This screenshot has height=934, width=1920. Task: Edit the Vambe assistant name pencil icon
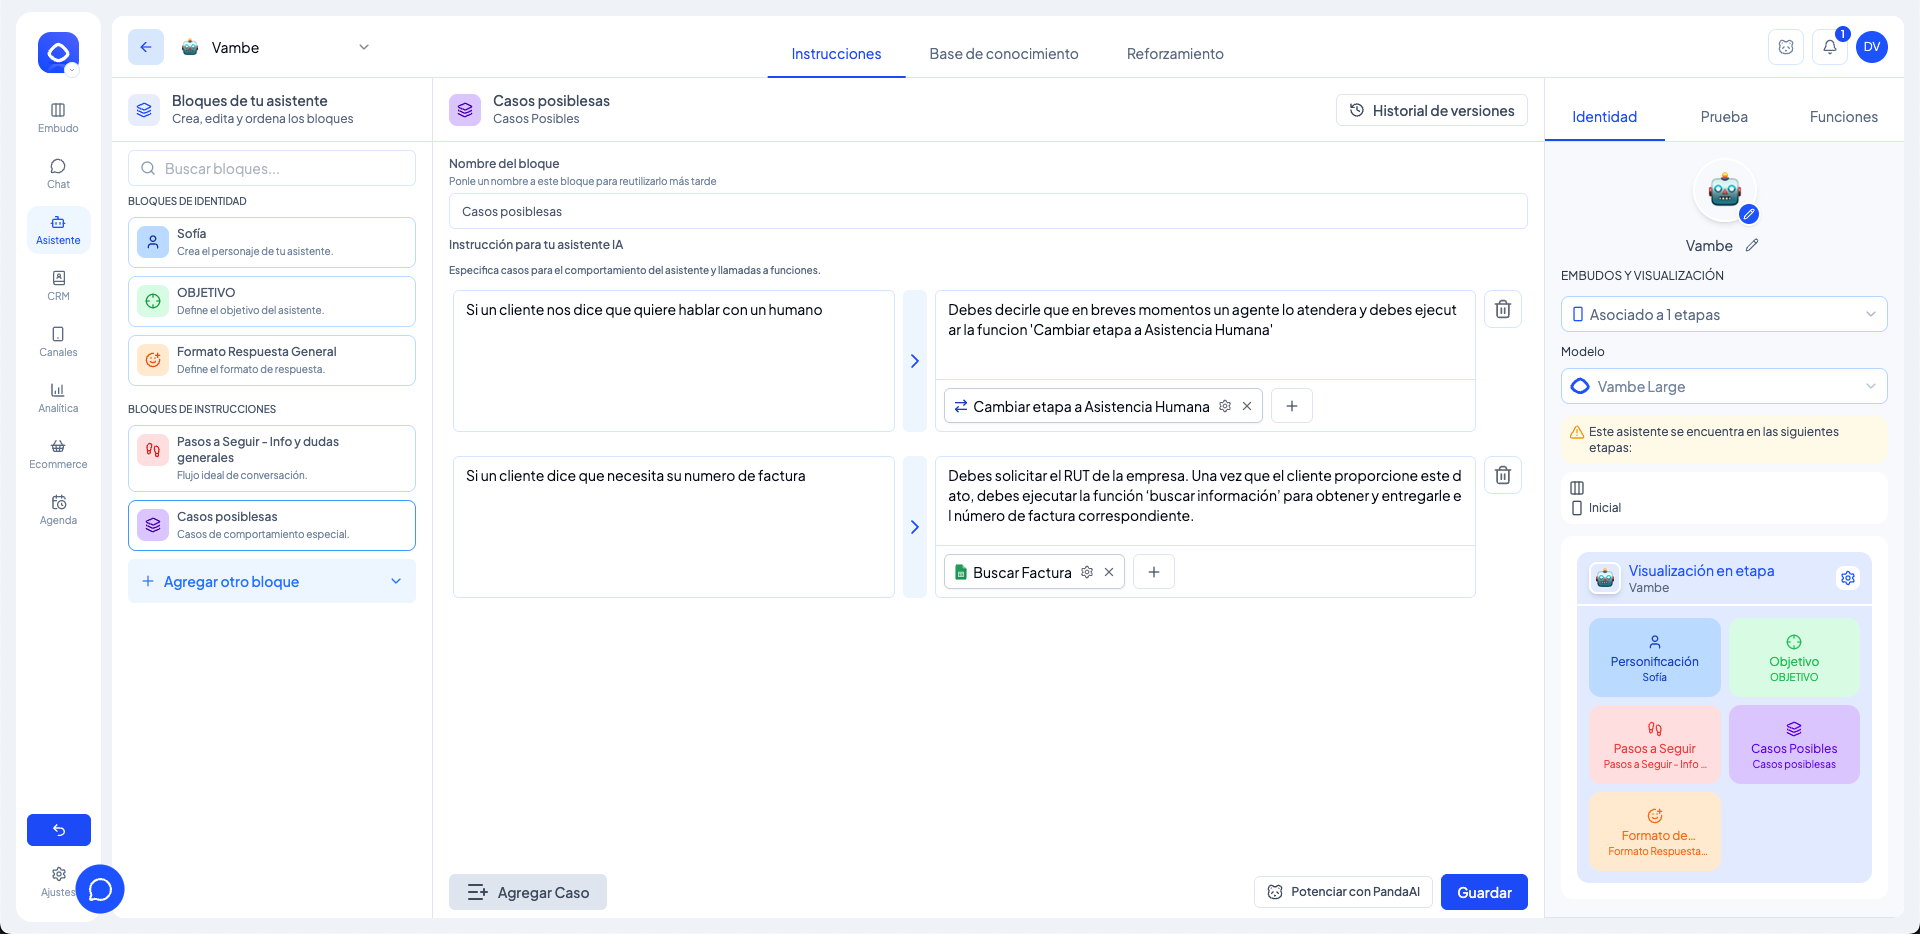point(1752,245)
